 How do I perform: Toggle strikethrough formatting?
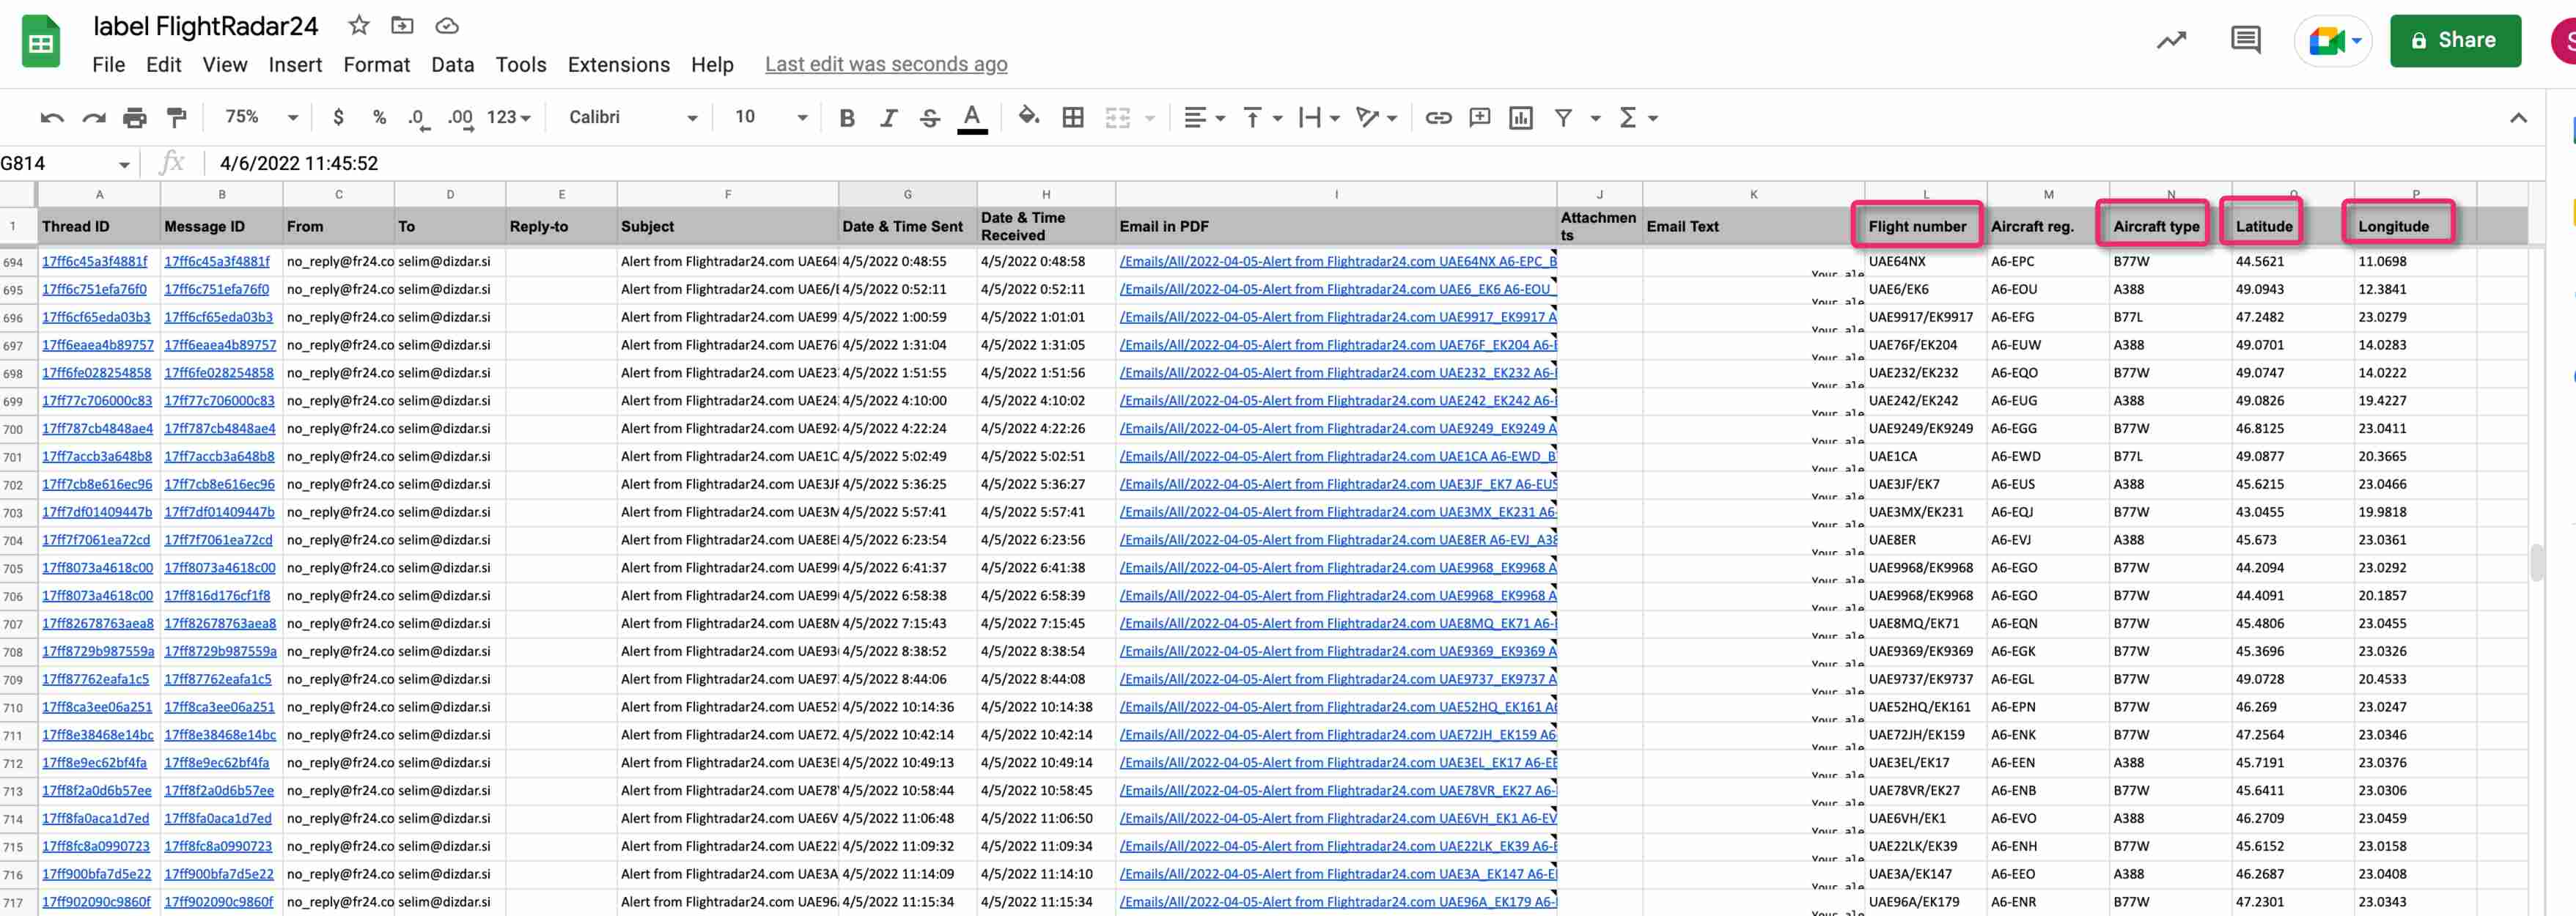pyautogui.click(x=930, y=118)
